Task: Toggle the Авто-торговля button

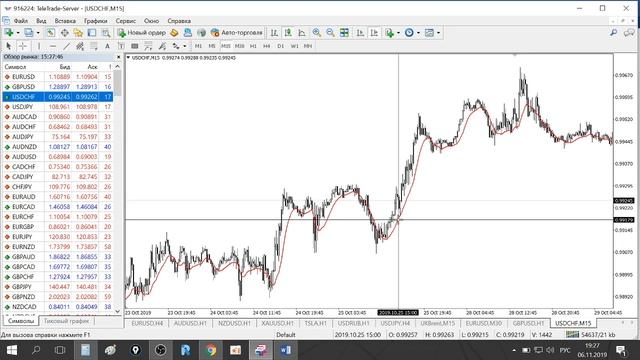Action: pyautogui.click(x=236, y=33)
